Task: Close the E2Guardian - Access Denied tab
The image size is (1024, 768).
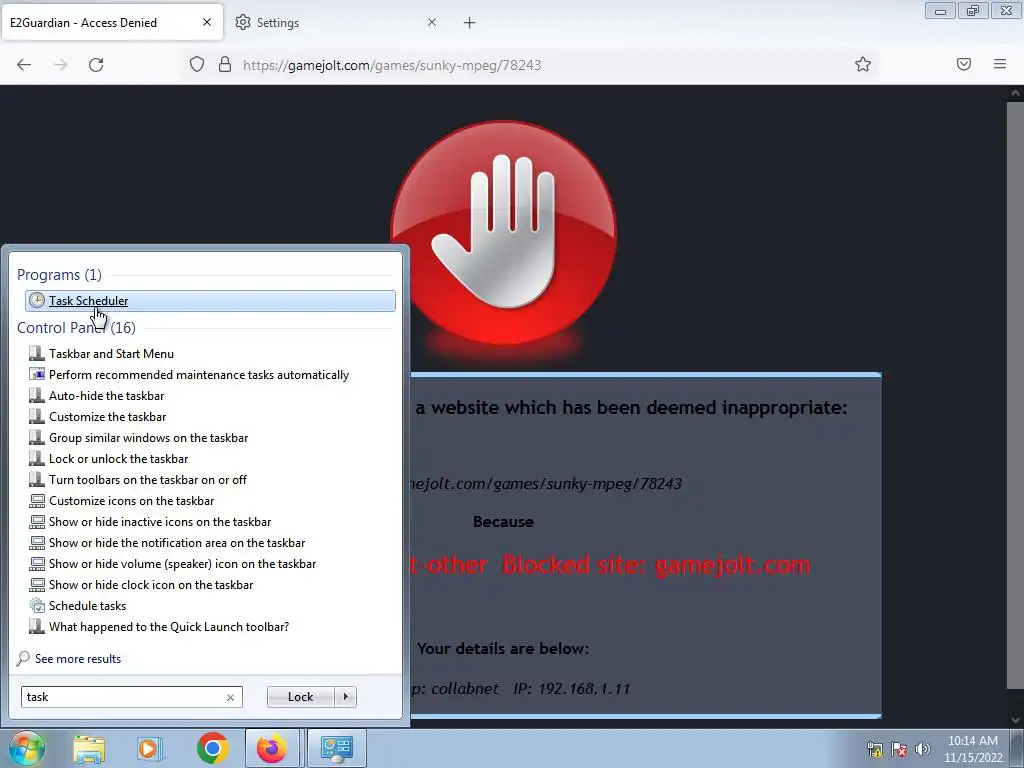Action: [x=206, y=22]
